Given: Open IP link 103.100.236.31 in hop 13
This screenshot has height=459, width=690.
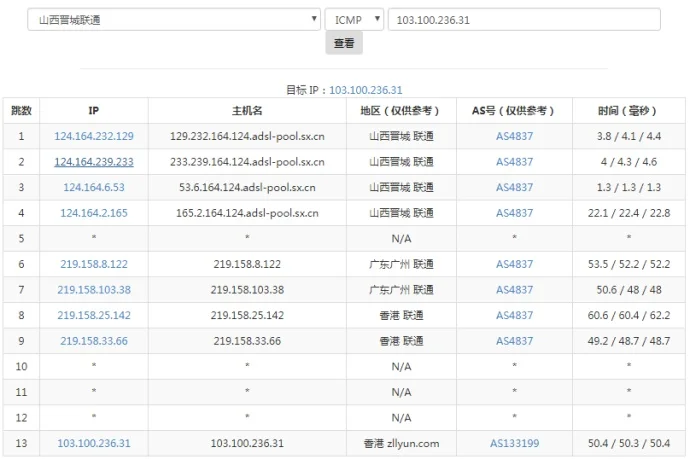Looking at the screenshot, I should [x=94, y=443].
